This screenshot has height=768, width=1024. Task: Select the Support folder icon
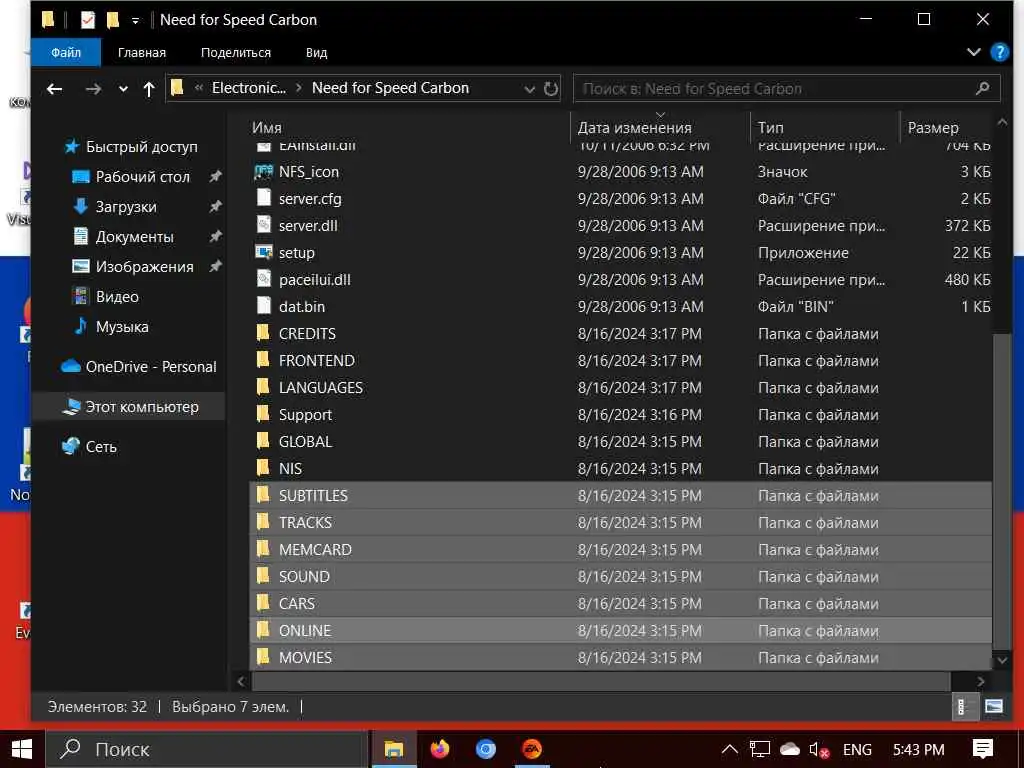263,414
